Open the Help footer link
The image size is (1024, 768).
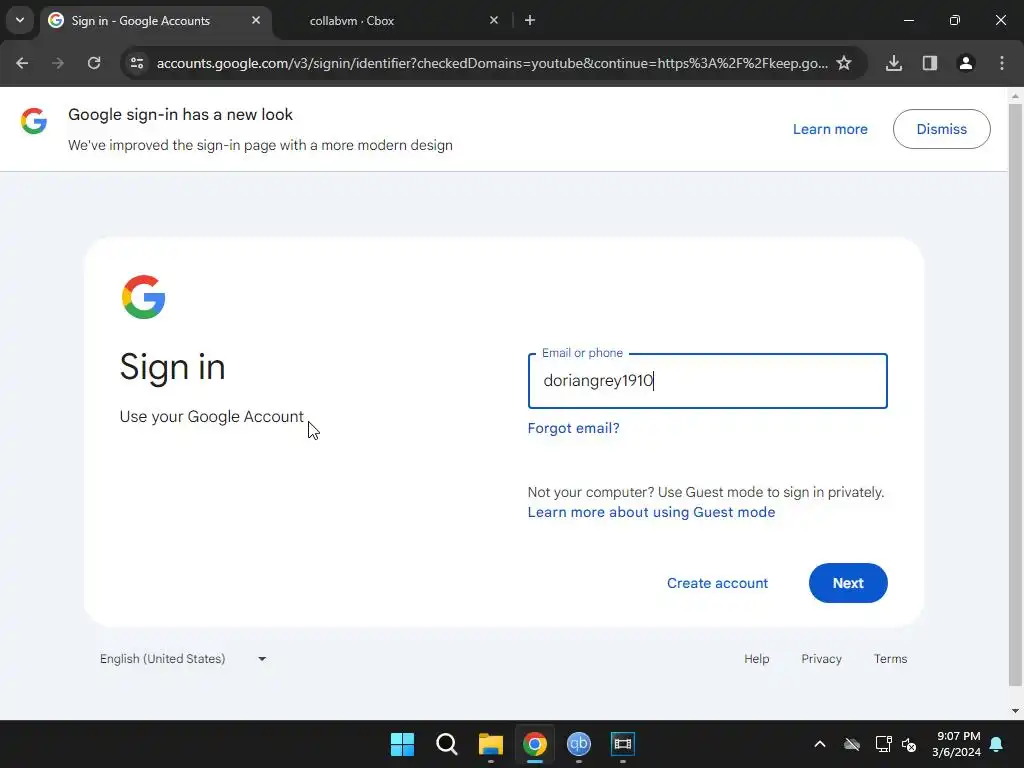click(756, 659)
